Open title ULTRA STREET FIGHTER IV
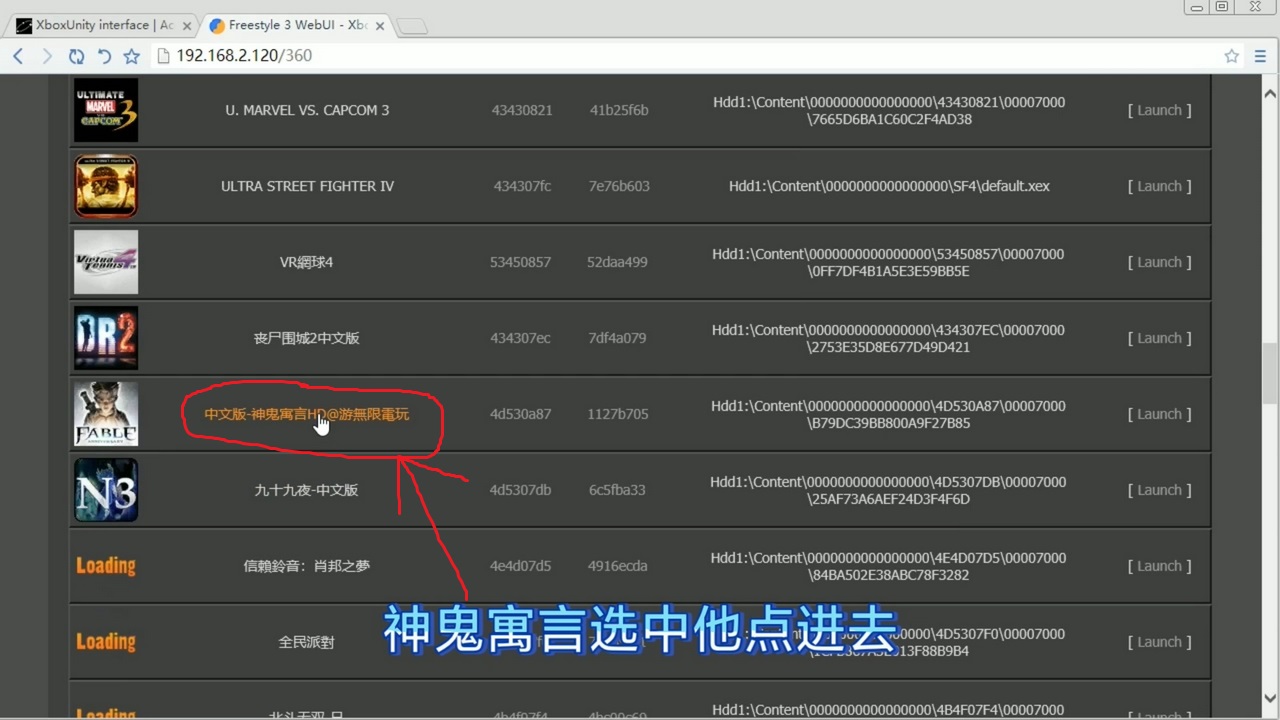 tap(307, 186)
